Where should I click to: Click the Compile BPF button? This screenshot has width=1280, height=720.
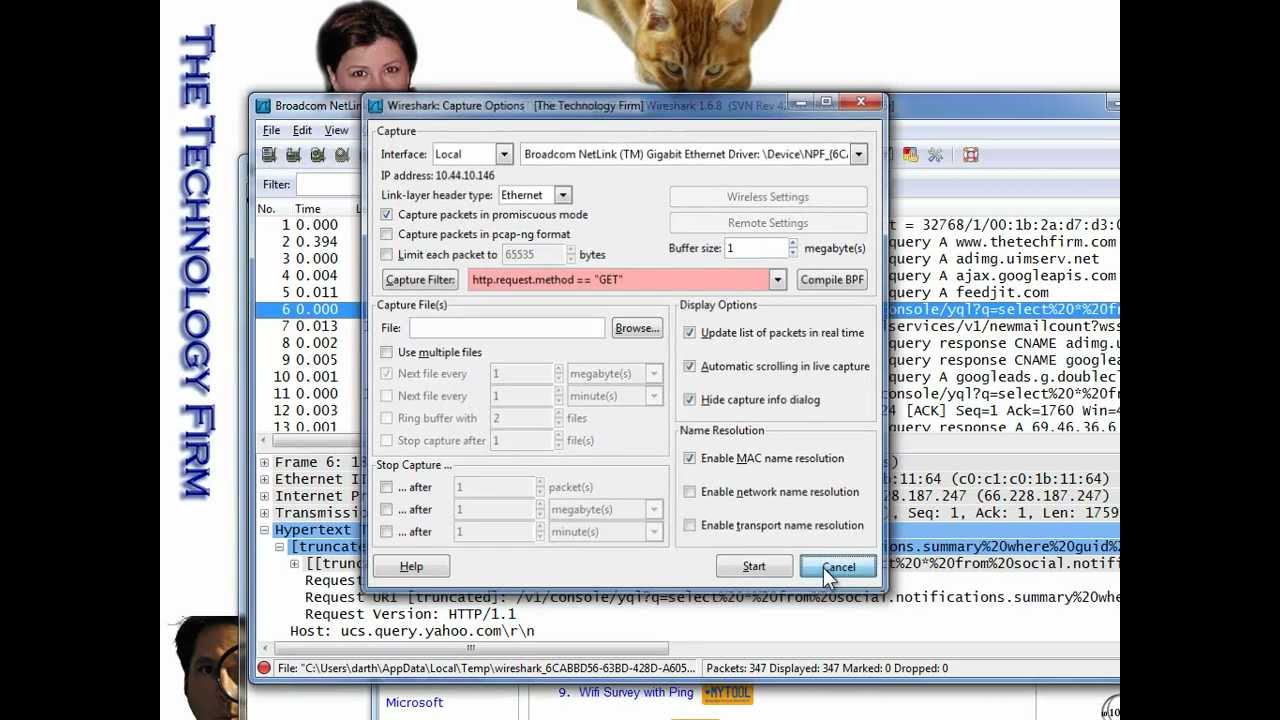832,280
